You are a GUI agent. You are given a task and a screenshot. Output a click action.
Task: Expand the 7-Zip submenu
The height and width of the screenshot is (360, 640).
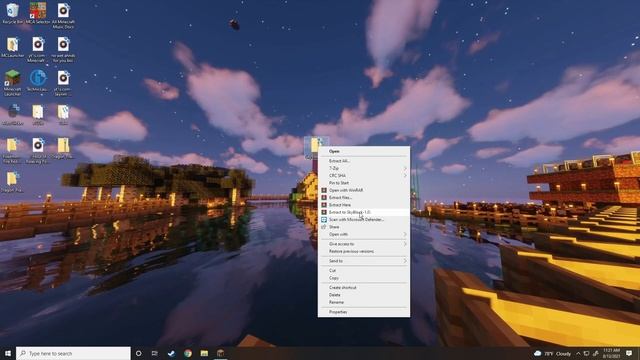(364, 168)
